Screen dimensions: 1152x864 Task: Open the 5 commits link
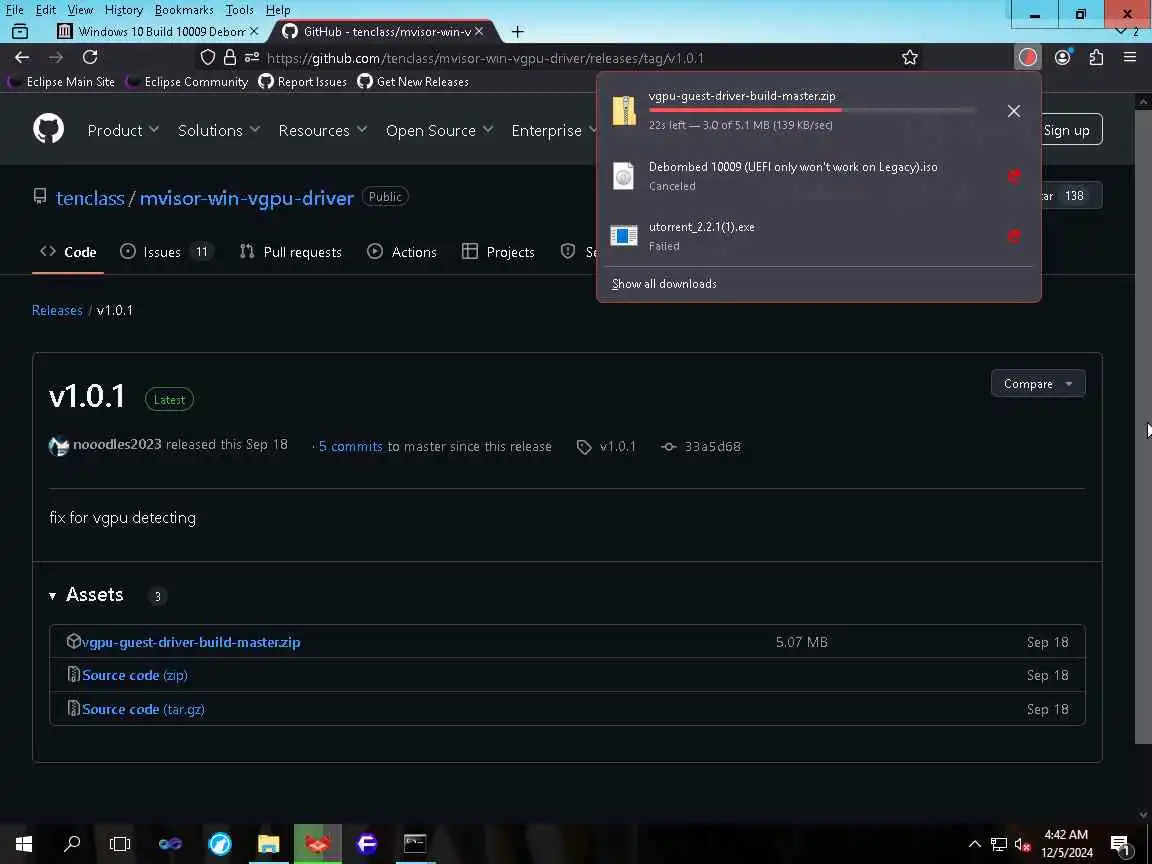tap(350, 447)
